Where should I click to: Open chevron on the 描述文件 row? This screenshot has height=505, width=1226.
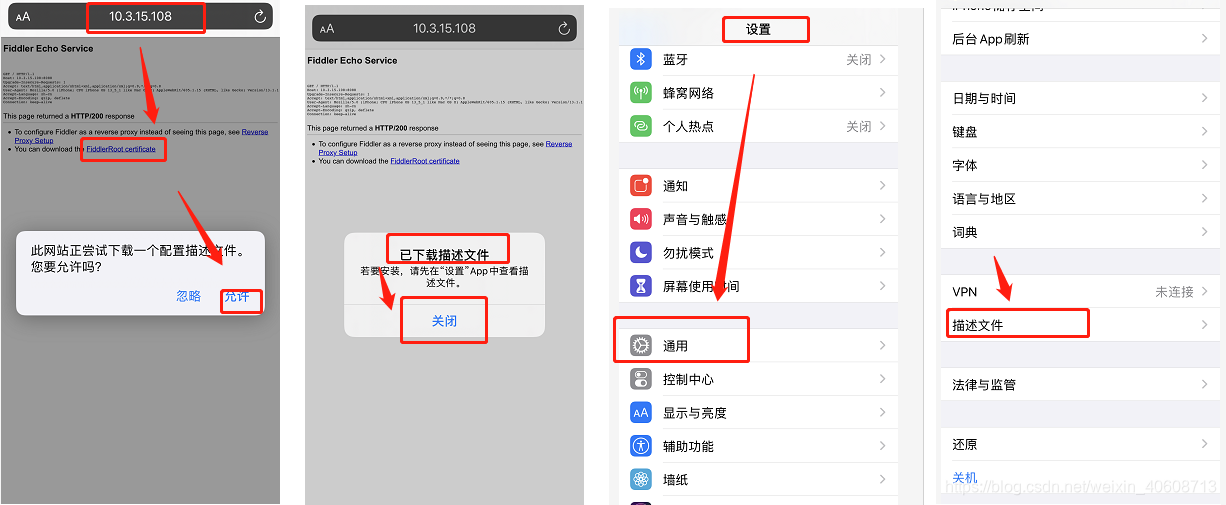pos(1204,325)
